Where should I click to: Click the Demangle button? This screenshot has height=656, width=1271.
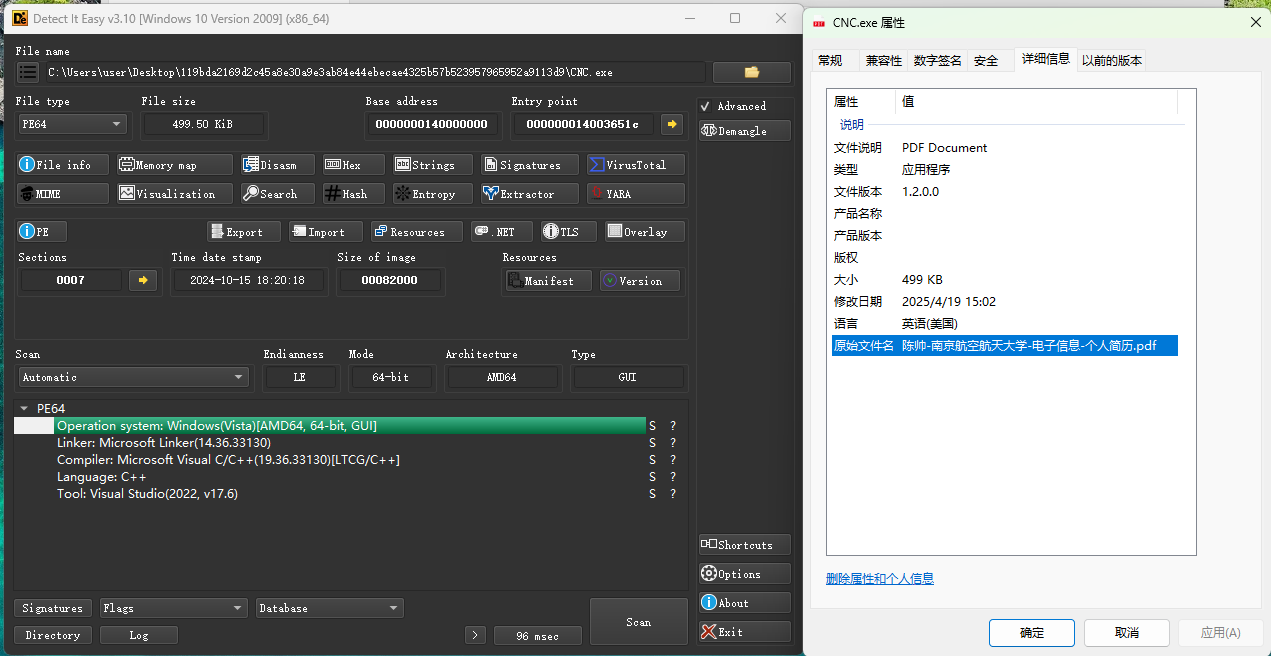[x=745, y=131]
